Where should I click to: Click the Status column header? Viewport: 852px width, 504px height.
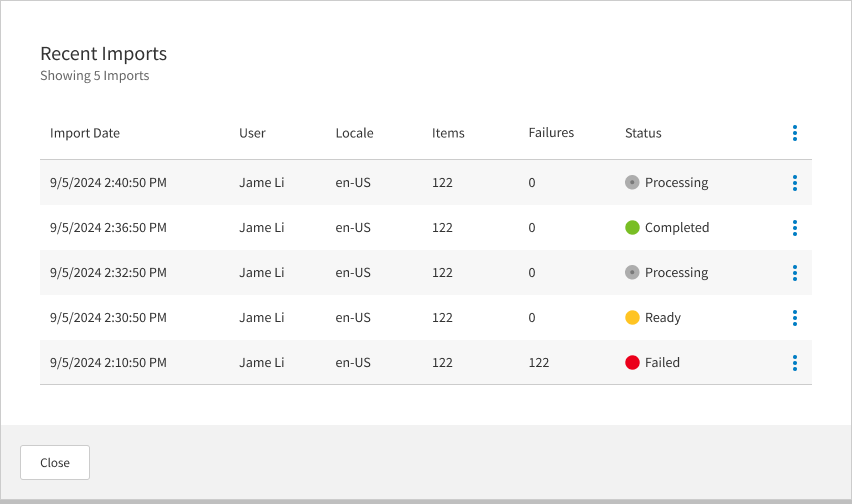(x=643, y=133)
